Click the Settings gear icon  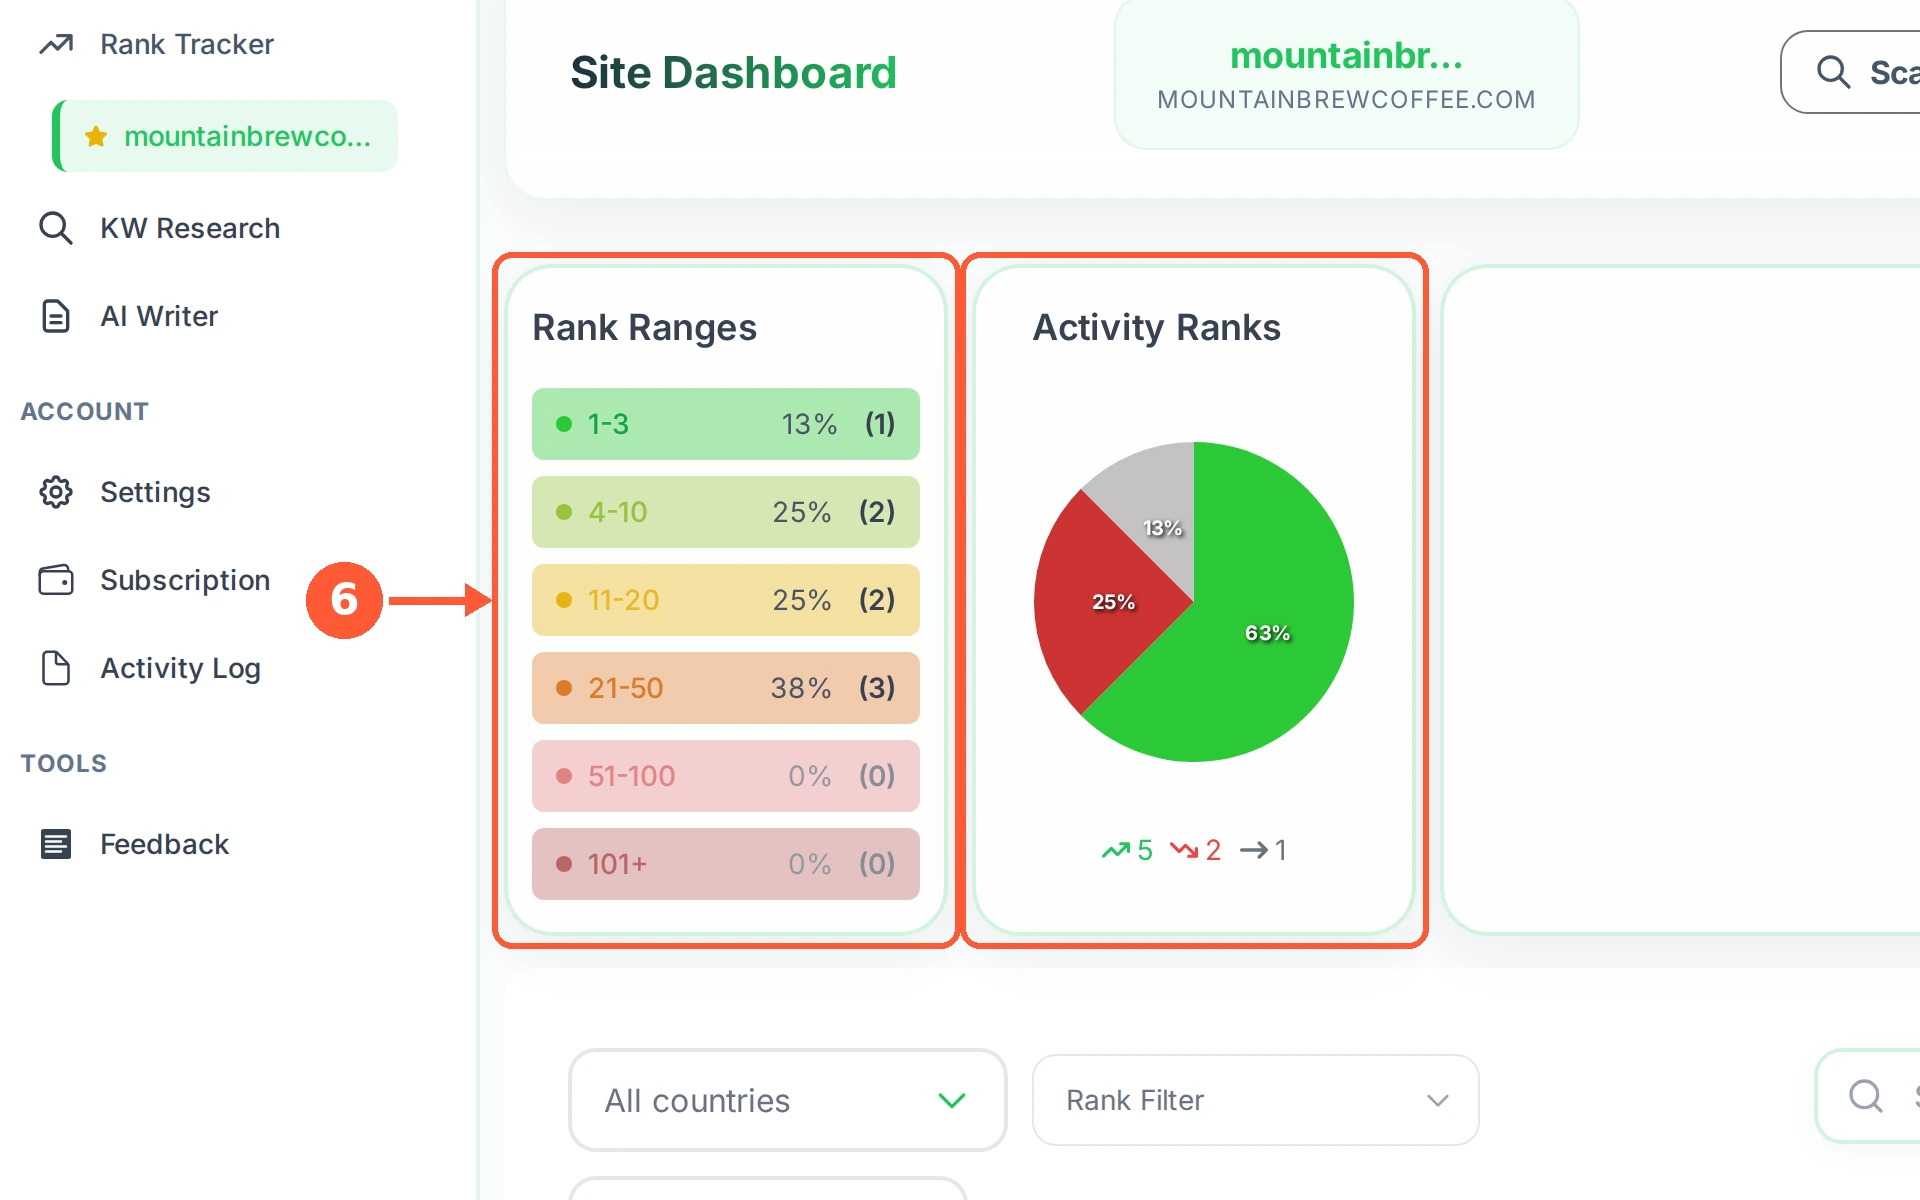coord(56,492)
